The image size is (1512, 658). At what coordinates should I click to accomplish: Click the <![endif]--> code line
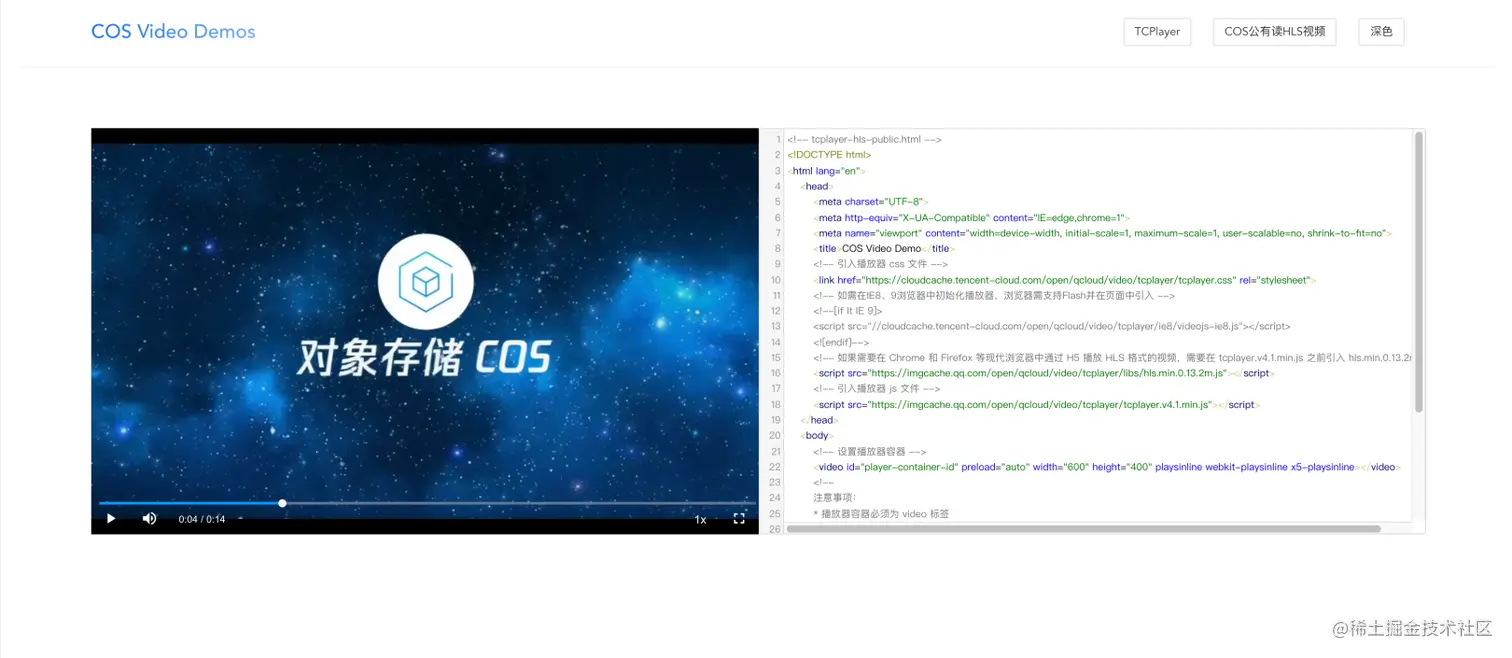841,343
